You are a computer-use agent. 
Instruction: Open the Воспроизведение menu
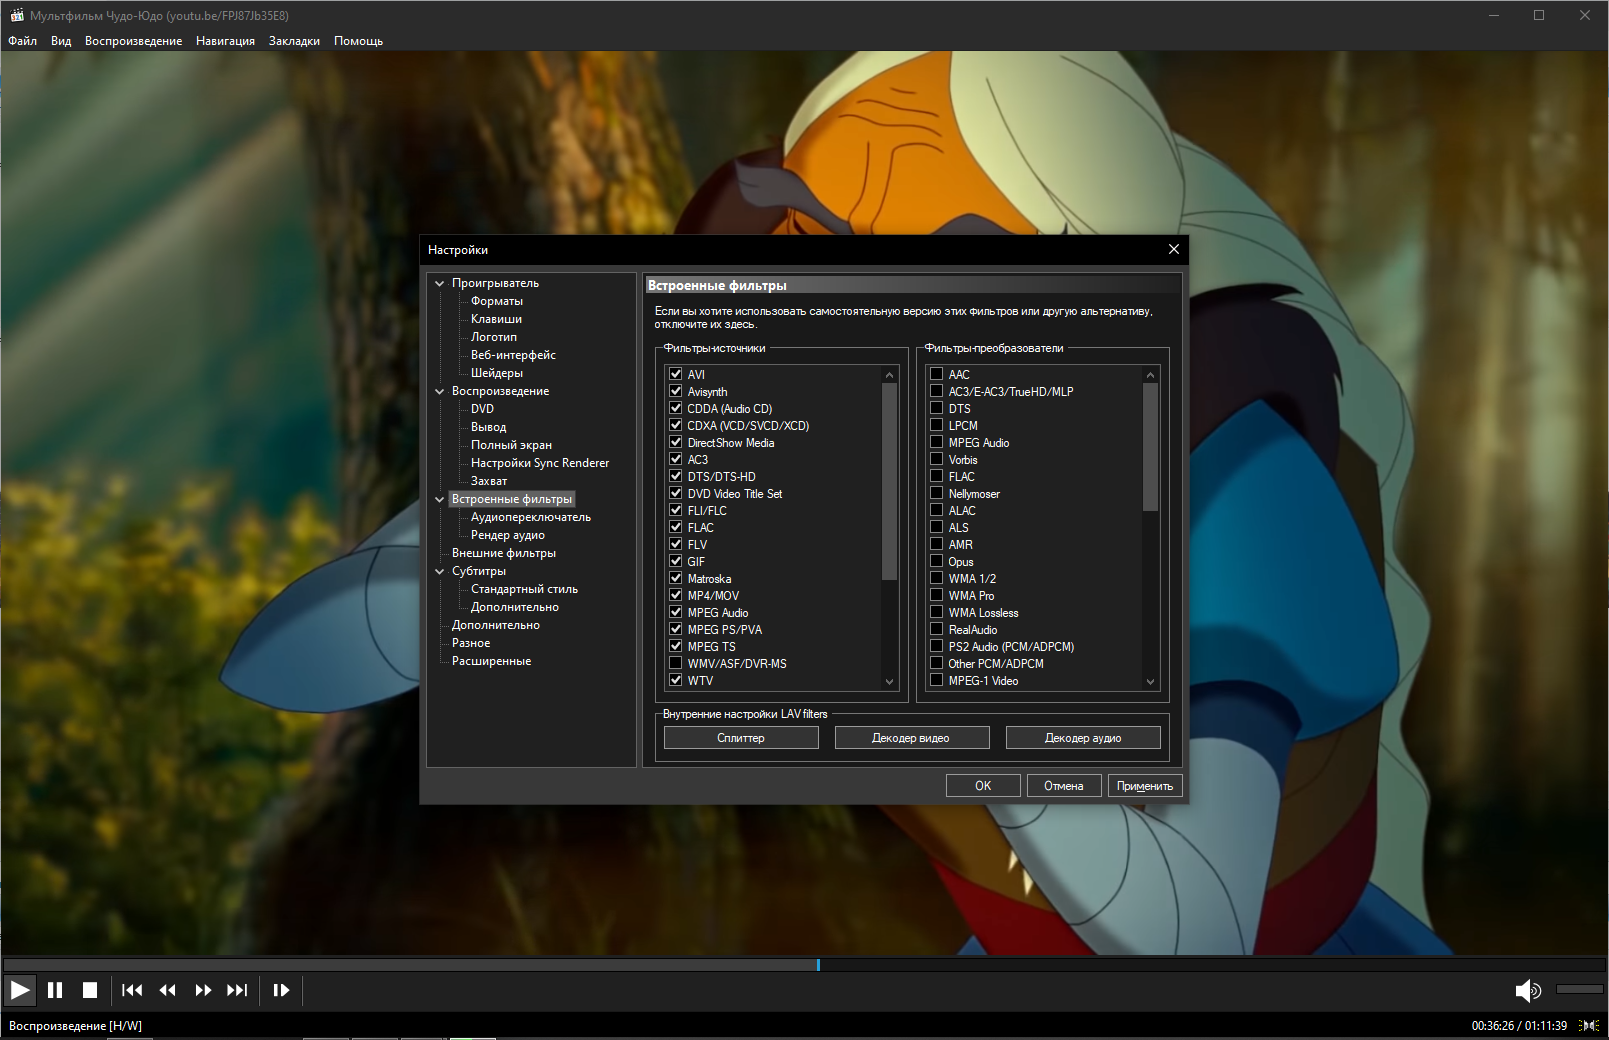point(133,41)
